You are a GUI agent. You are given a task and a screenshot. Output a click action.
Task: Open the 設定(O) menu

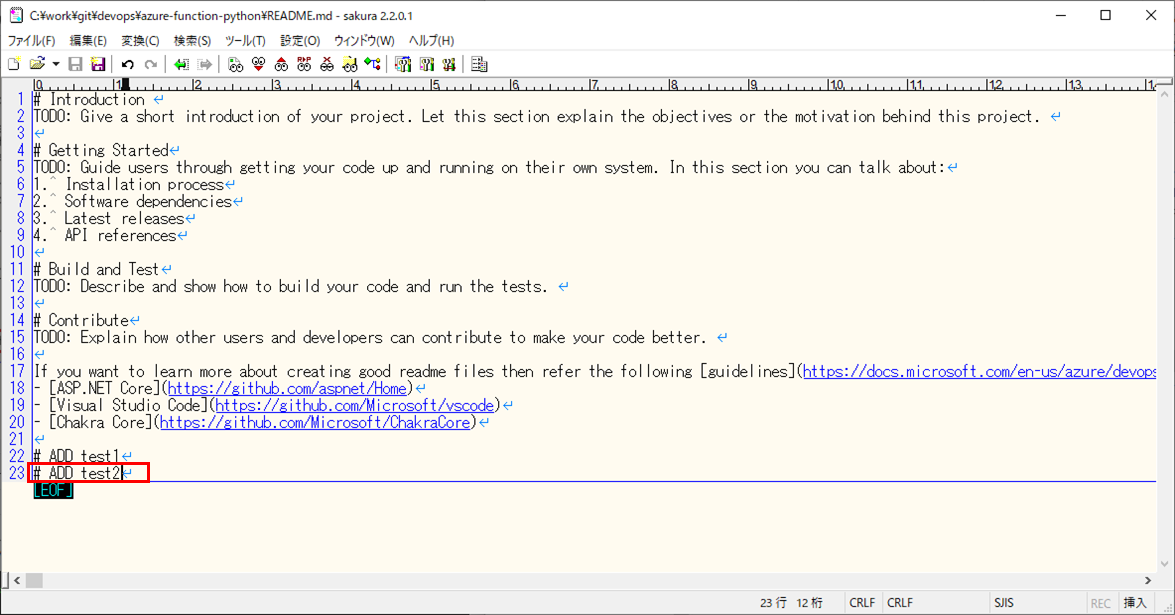coord(300,40)
